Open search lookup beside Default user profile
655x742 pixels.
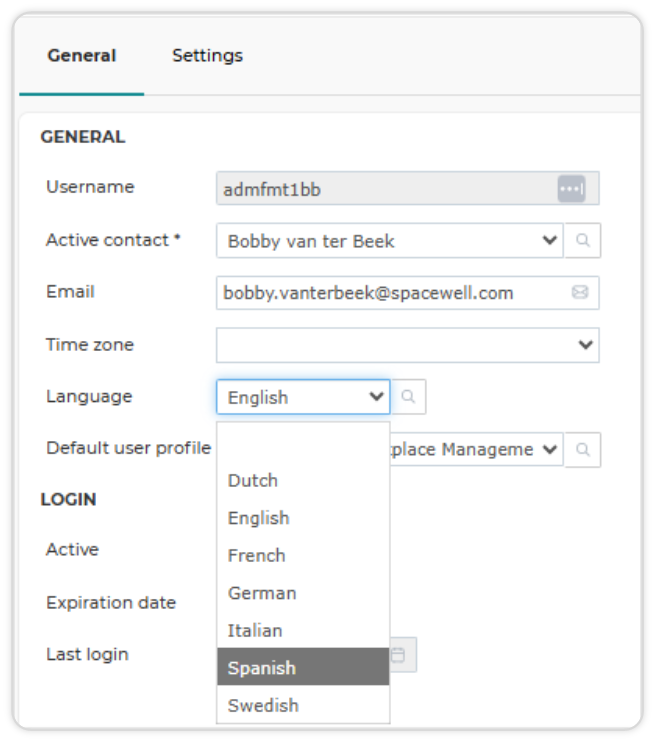583,450
